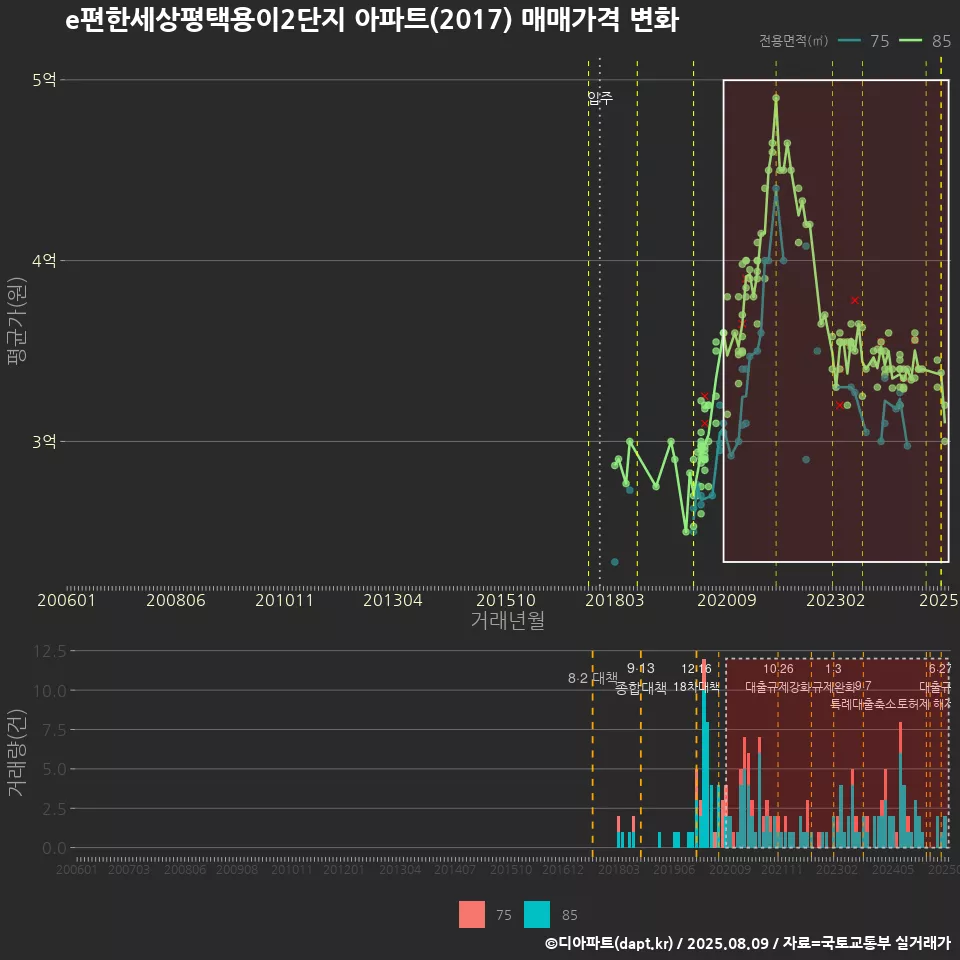960x960 pixels.
Task: Click the teal 85 swatch in bottom legend
Action: 537,915
